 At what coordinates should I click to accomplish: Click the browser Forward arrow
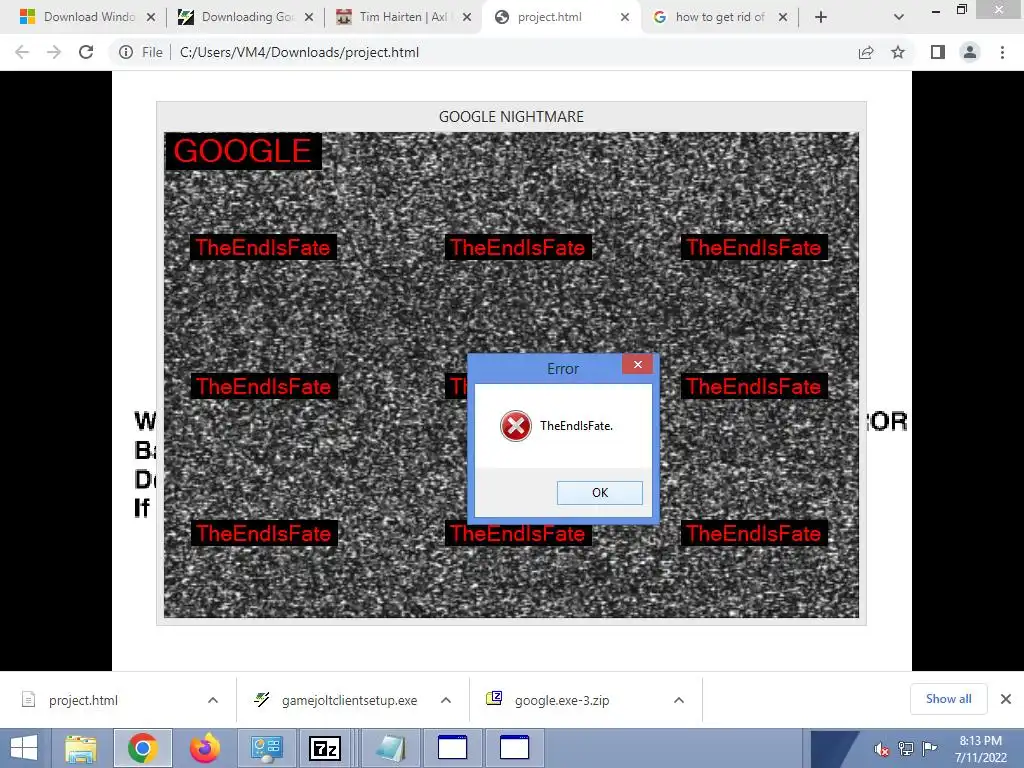[54, 52]
